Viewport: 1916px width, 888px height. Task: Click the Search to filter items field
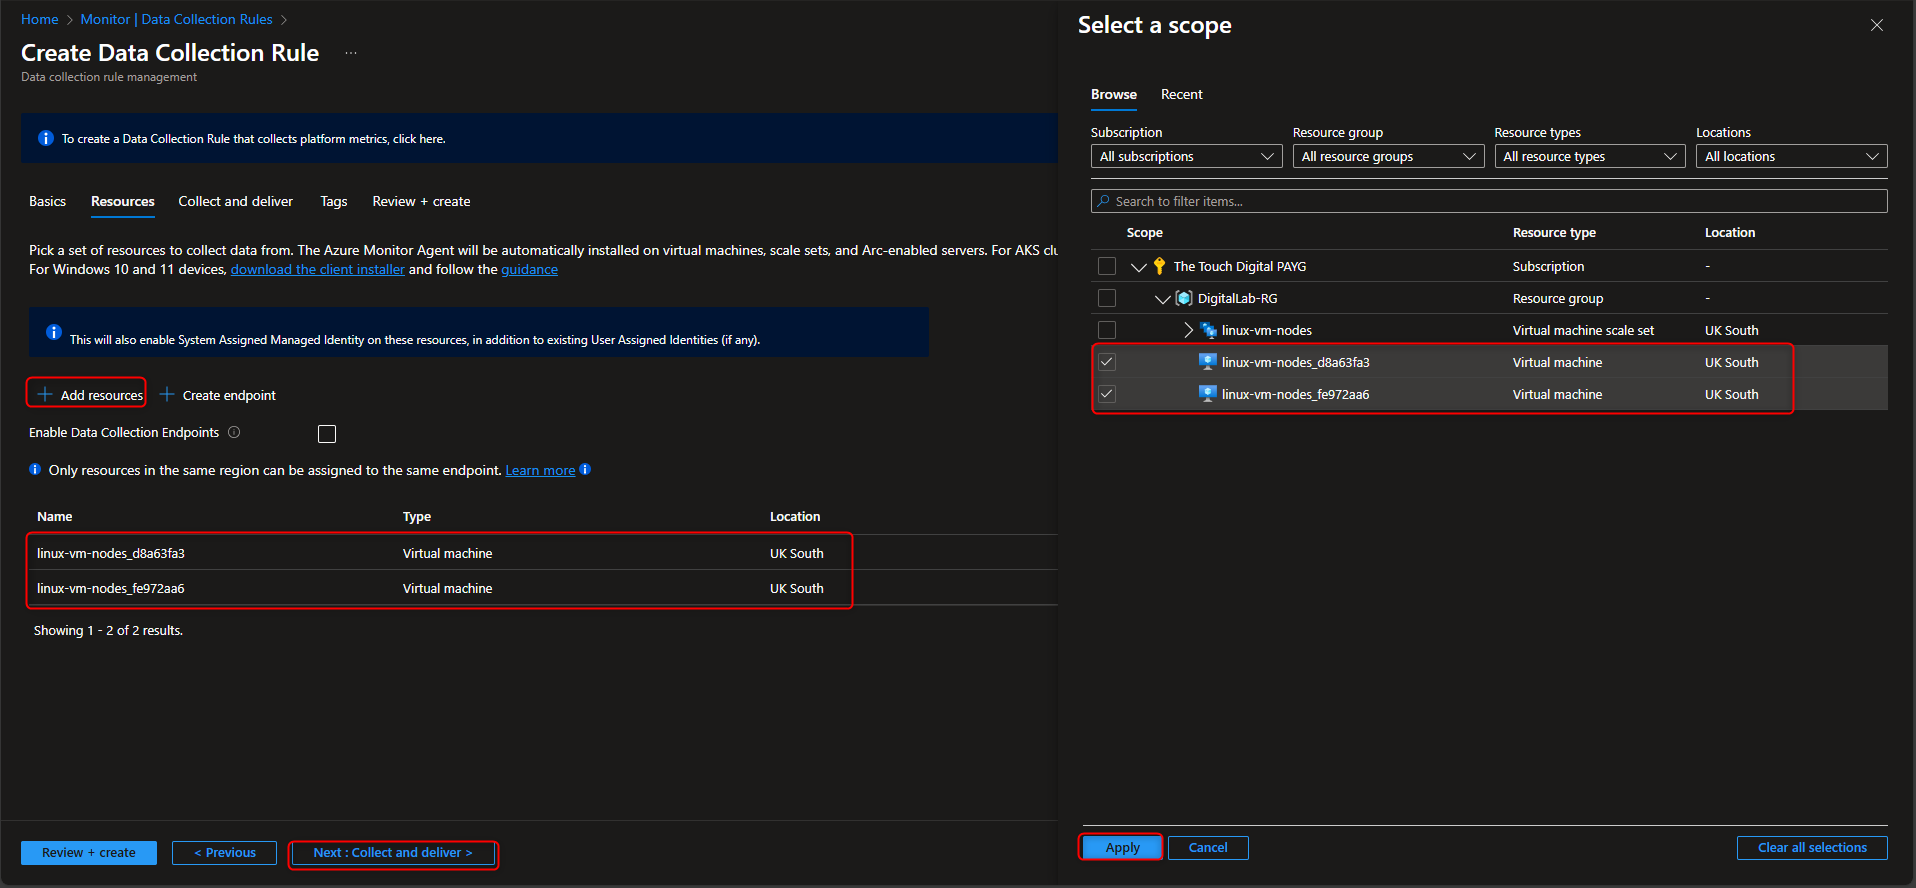(x=1489, y=201)
